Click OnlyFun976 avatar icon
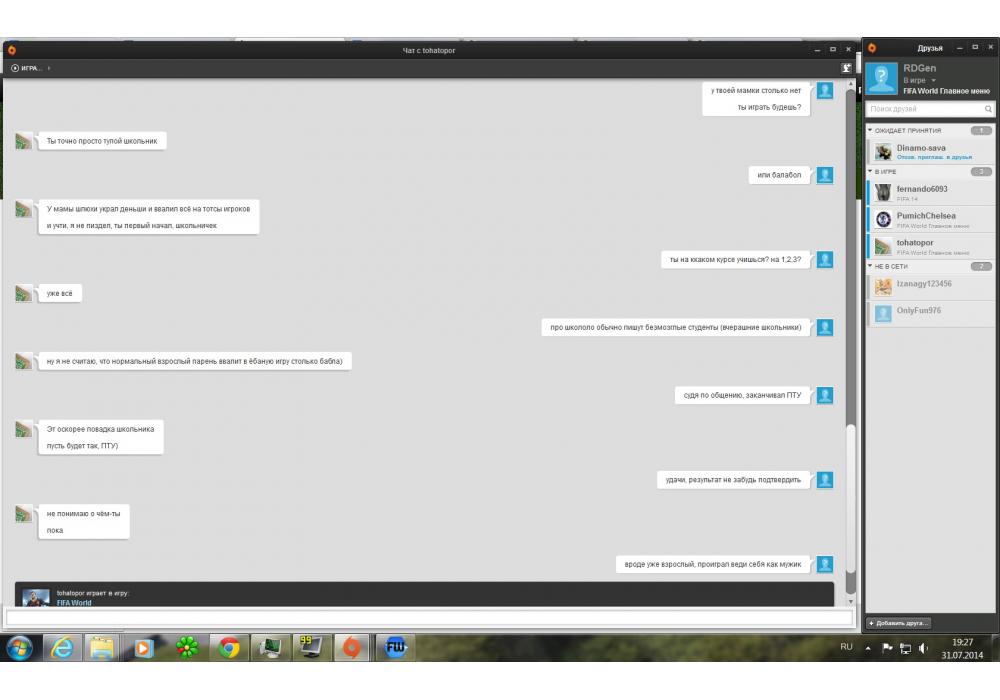This screenshot has width=1000, height=700. point(883,314)
